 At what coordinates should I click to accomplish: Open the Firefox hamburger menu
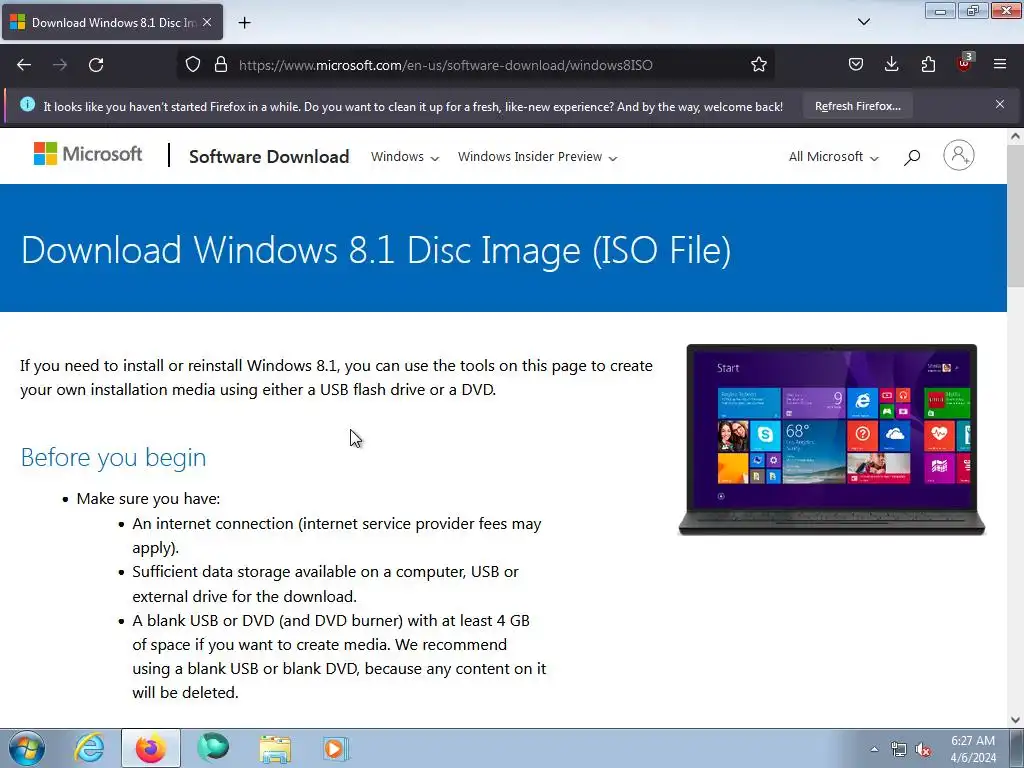point(1000,65)
